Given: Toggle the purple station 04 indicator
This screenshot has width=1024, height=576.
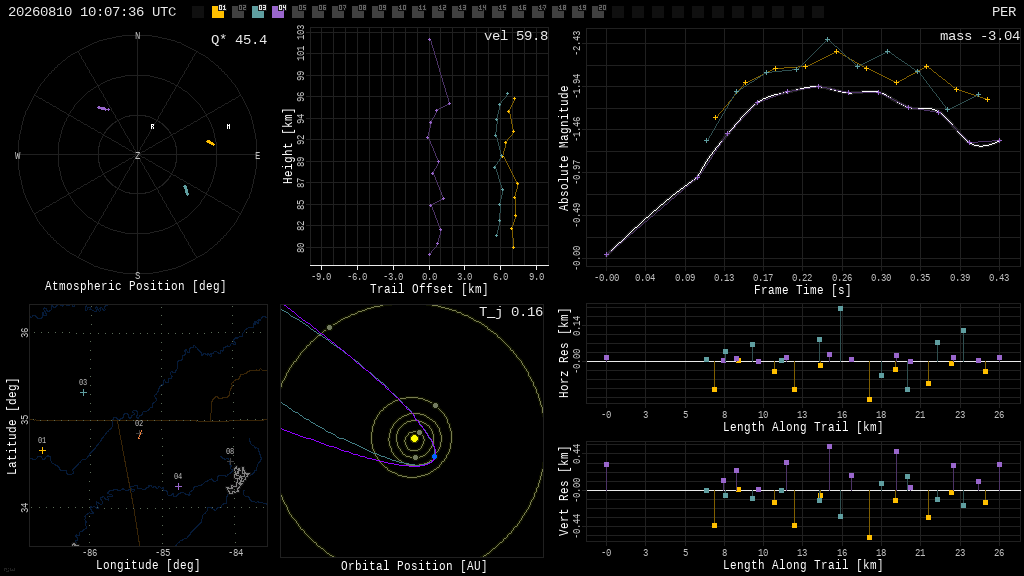Looking at the screenshot, I should [x=278, y=12].
